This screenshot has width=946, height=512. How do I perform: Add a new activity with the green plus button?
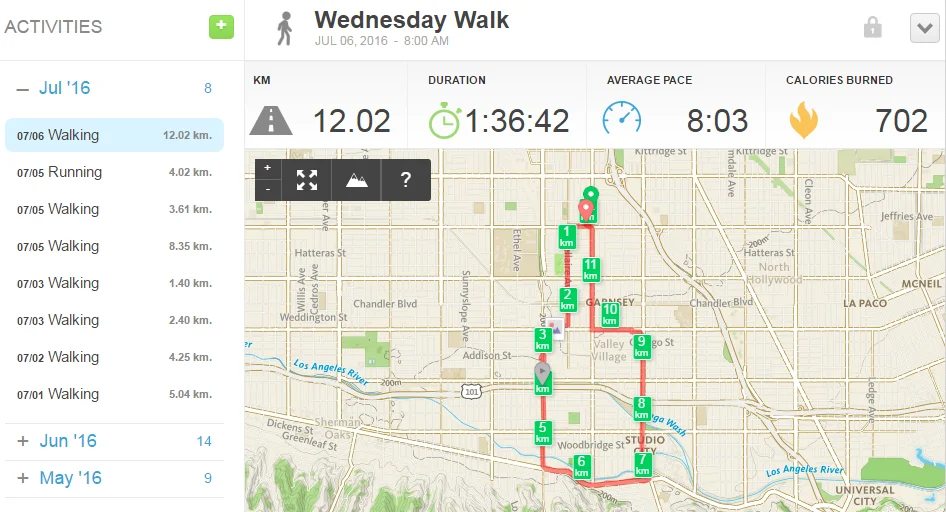pyautogui.click(x=221, y=27)
